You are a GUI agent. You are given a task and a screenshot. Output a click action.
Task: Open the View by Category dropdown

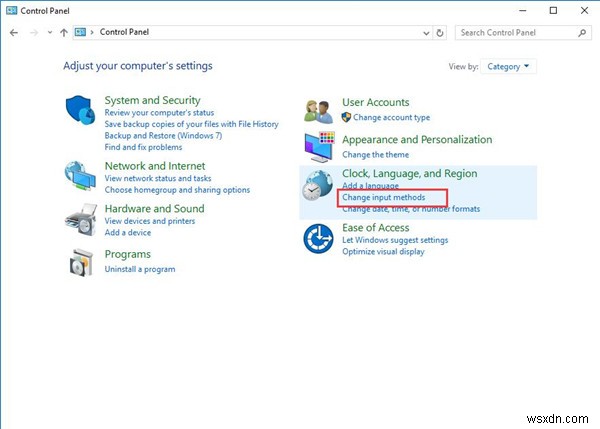(508, 67)
